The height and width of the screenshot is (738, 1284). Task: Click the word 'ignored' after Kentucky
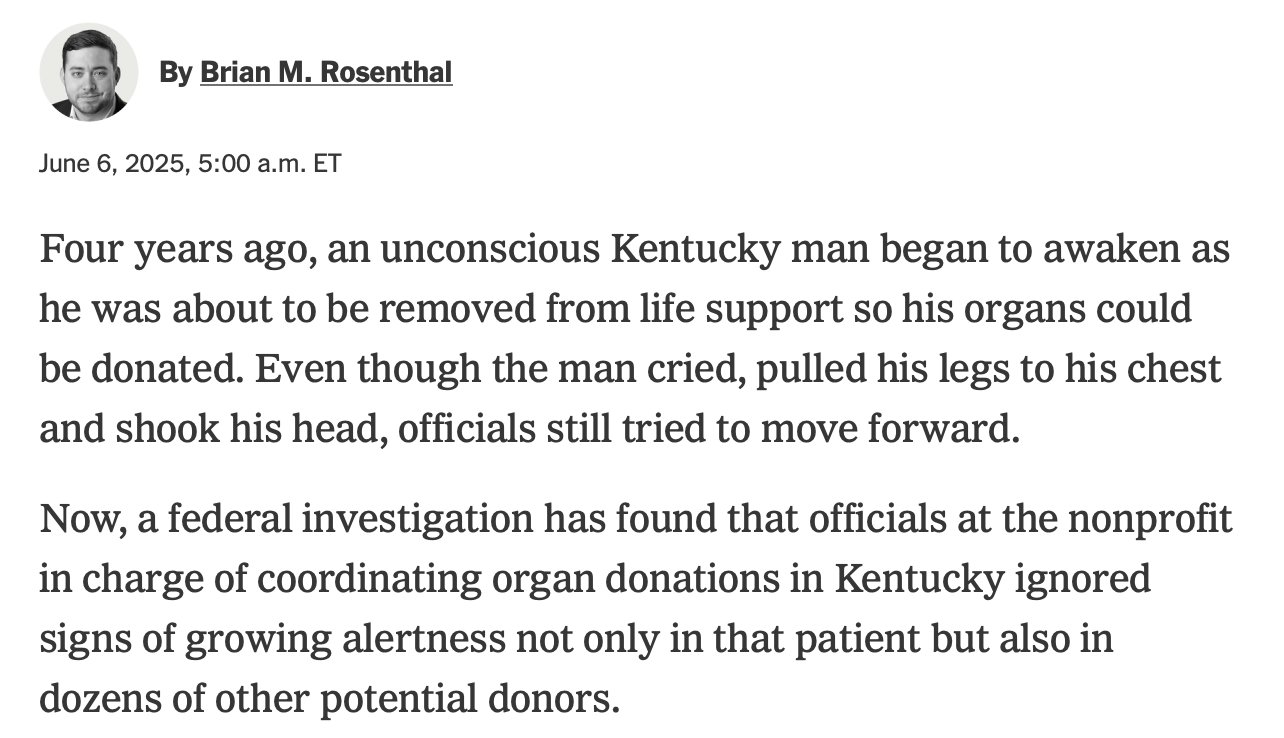coord(1093,581)
